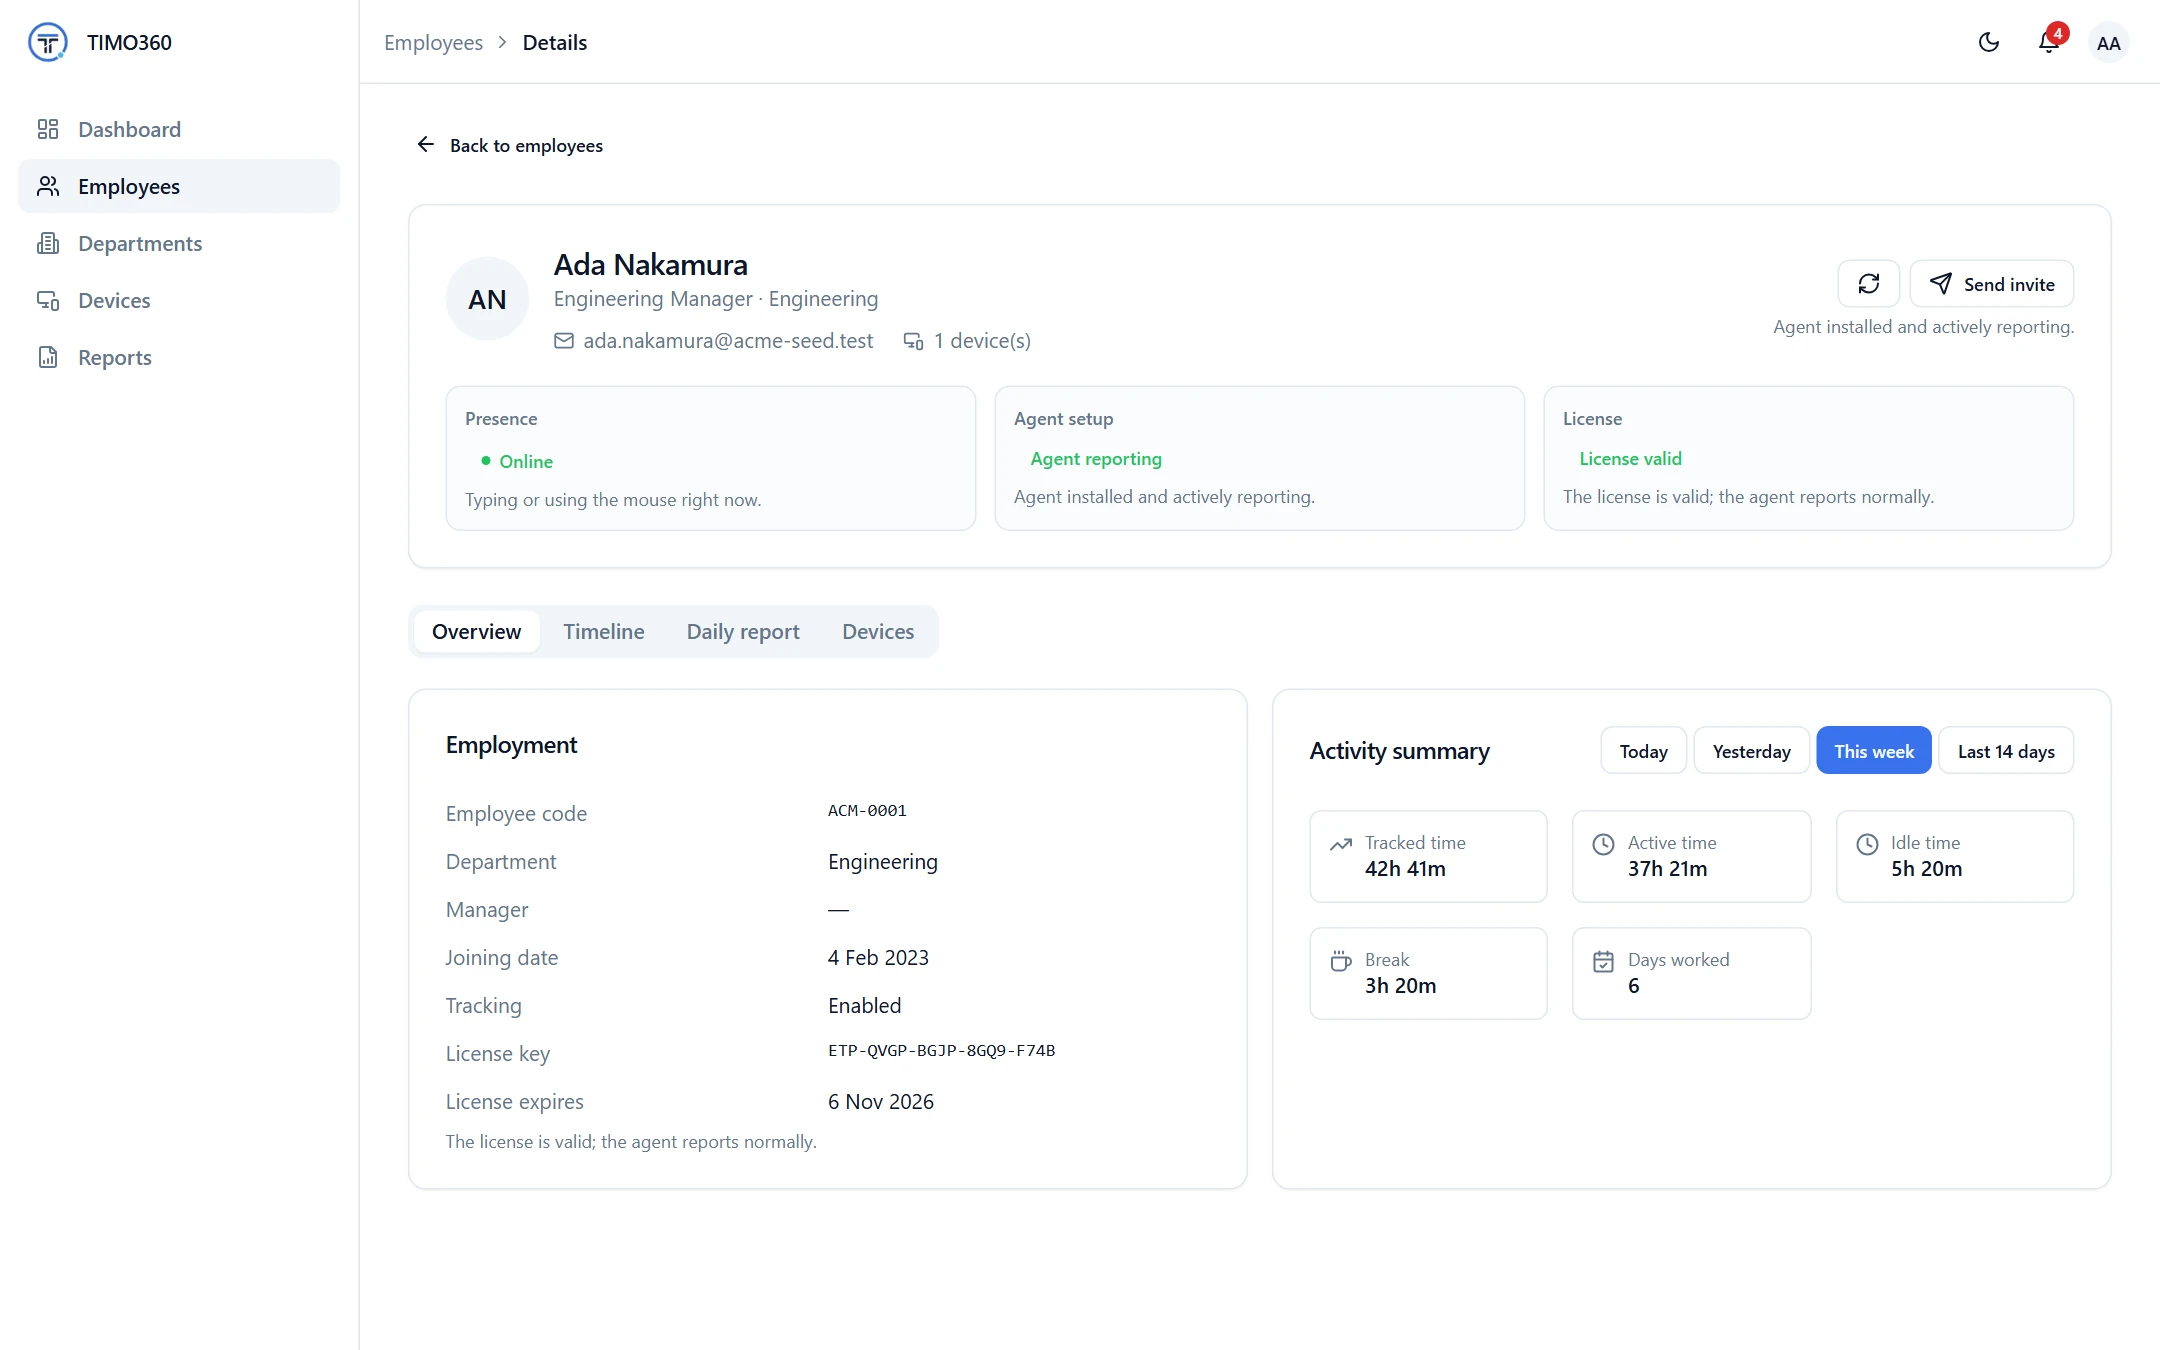Select Employees in the sidebar
Screen dimensions: 2160x1350
click(x=179, y=186)
